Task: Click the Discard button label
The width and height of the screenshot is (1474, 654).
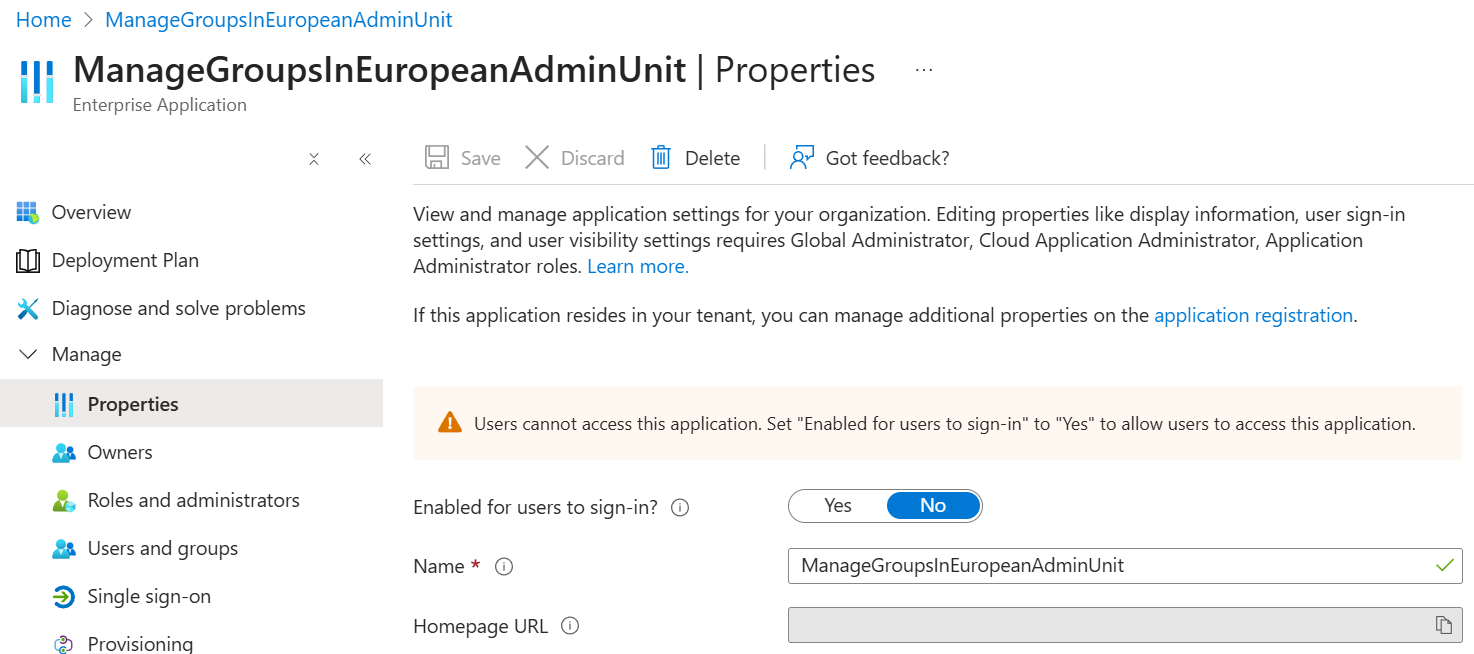Action: (x=592, y=158)
